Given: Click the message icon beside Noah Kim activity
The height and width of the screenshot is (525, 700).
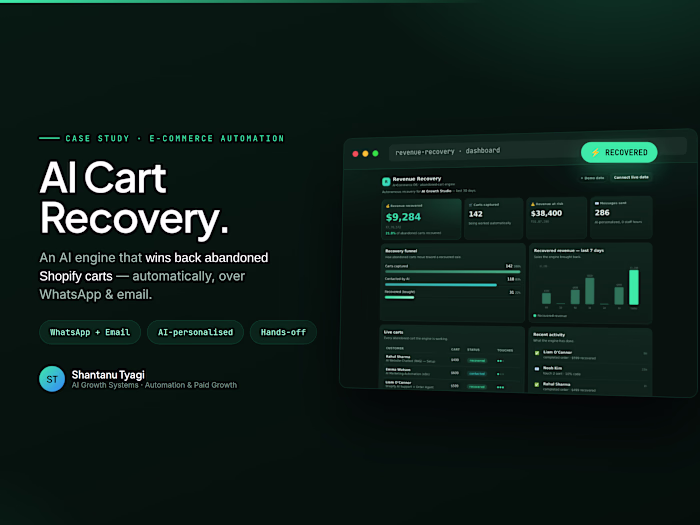Looking at the screenshot, I should 537,369.
